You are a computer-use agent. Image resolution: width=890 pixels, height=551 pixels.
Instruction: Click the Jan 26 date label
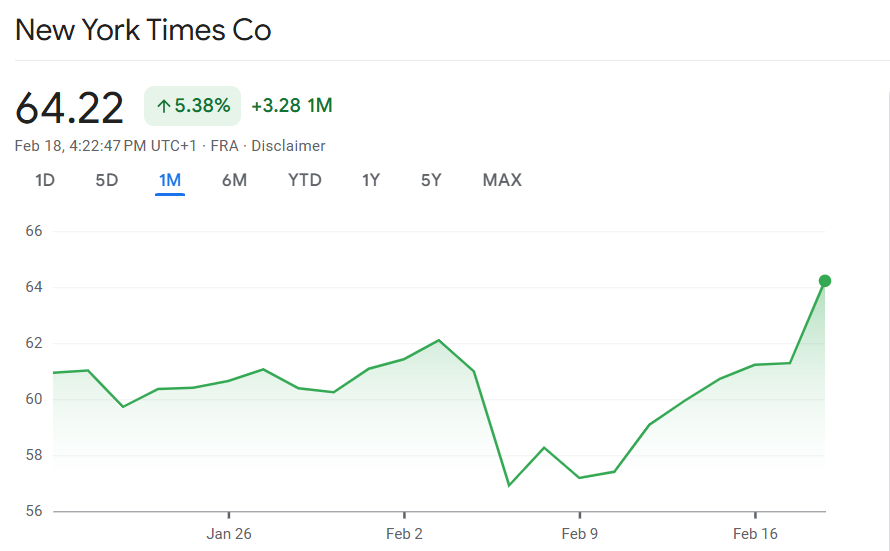[229, 534]
